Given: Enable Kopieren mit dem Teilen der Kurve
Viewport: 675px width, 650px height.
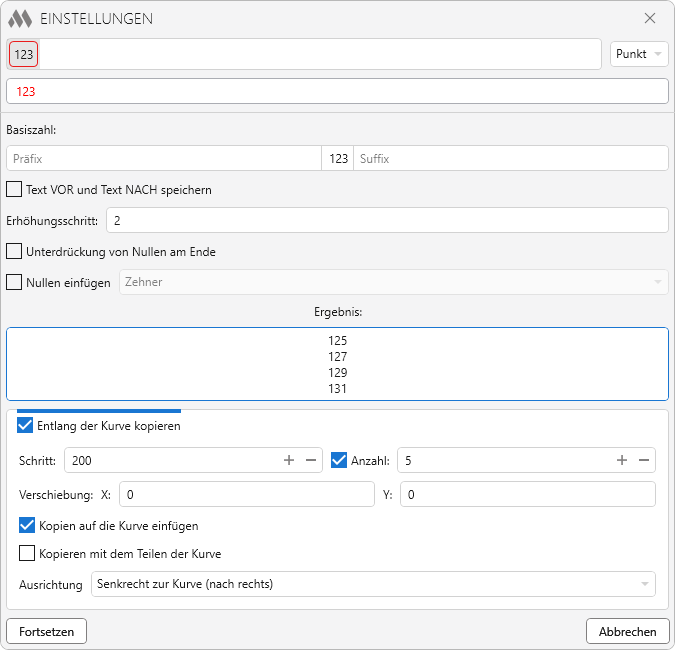Looking at the screenshot, I should pyautogui.click(x=27, y=553).
